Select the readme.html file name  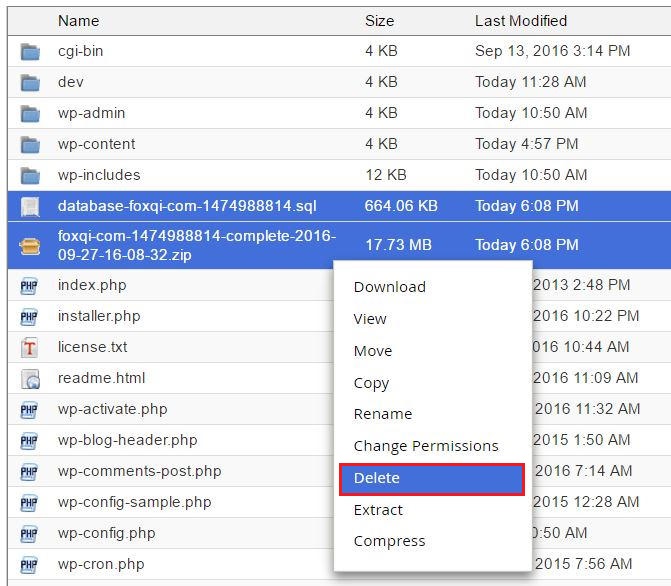pyautogui.click(x=101, y=378)
